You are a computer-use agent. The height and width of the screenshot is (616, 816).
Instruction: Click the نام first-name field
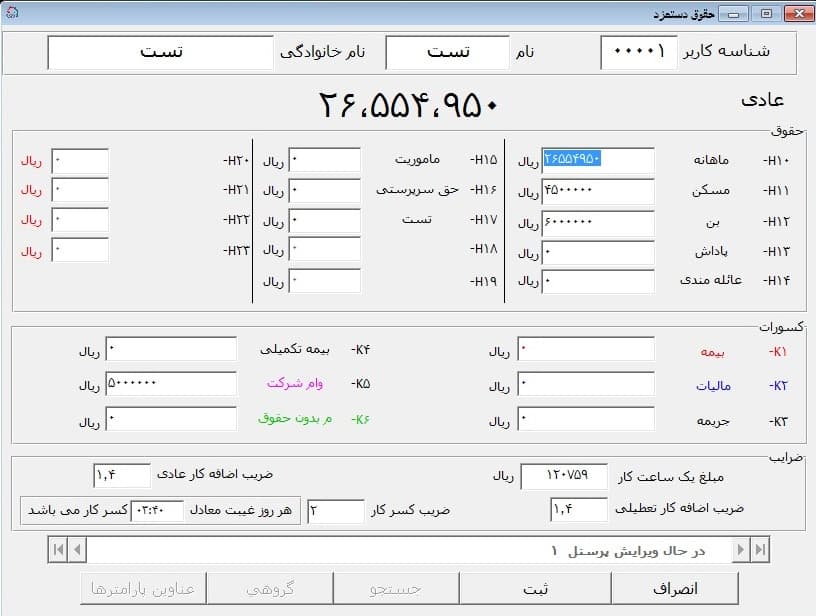coord(448,52)
